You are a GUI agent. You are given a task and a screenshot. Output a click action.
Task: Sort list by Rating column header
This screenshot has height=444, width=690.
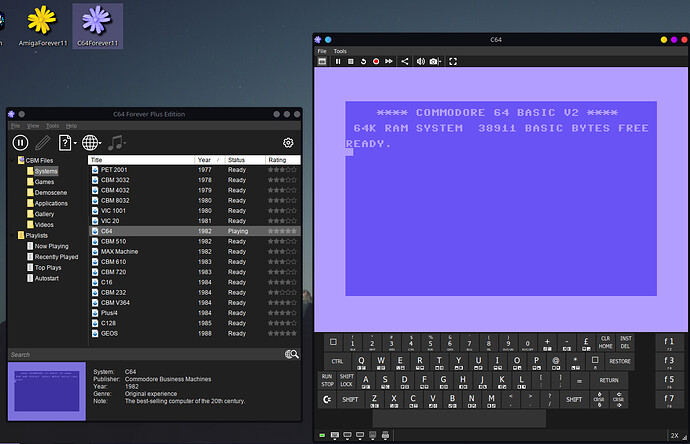point(283,160)
